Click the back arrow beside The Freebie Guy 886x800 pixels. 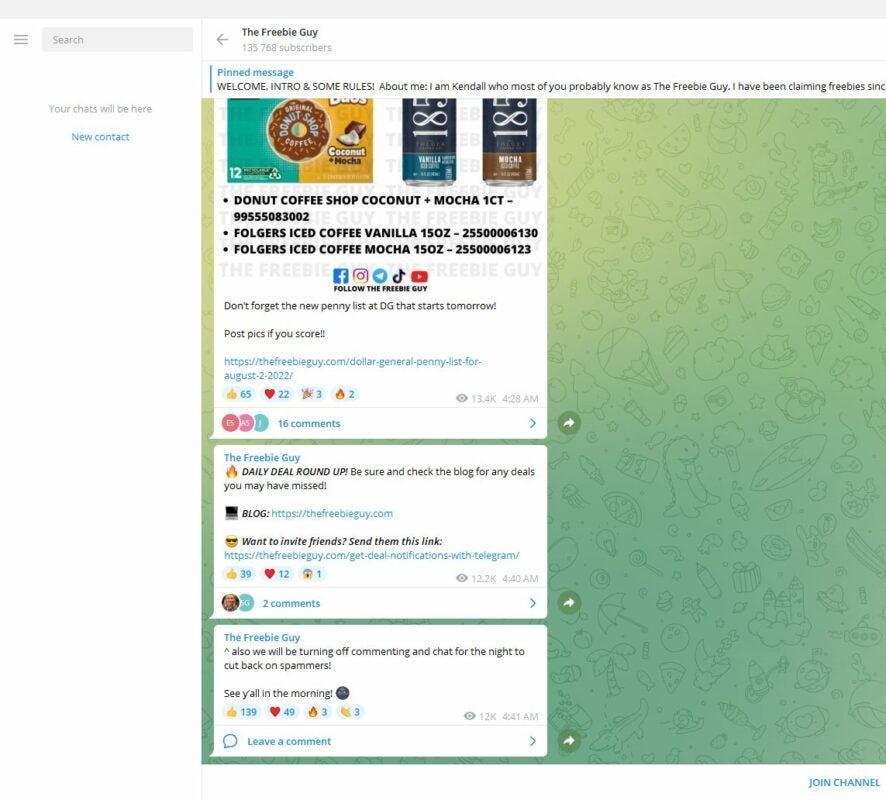(x=222, y=40)
